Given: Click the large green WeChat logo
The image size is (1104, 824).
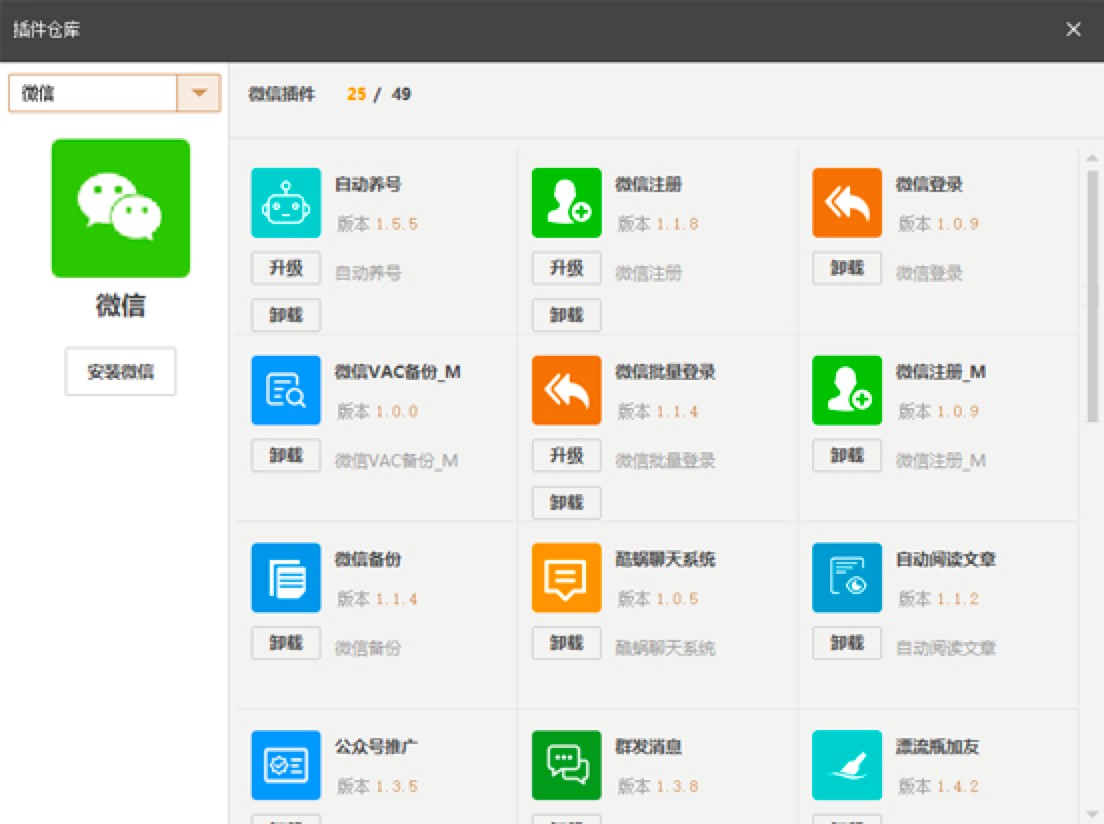Looking at the screenshot, I should pyautogui.click(x=121, y=208).
